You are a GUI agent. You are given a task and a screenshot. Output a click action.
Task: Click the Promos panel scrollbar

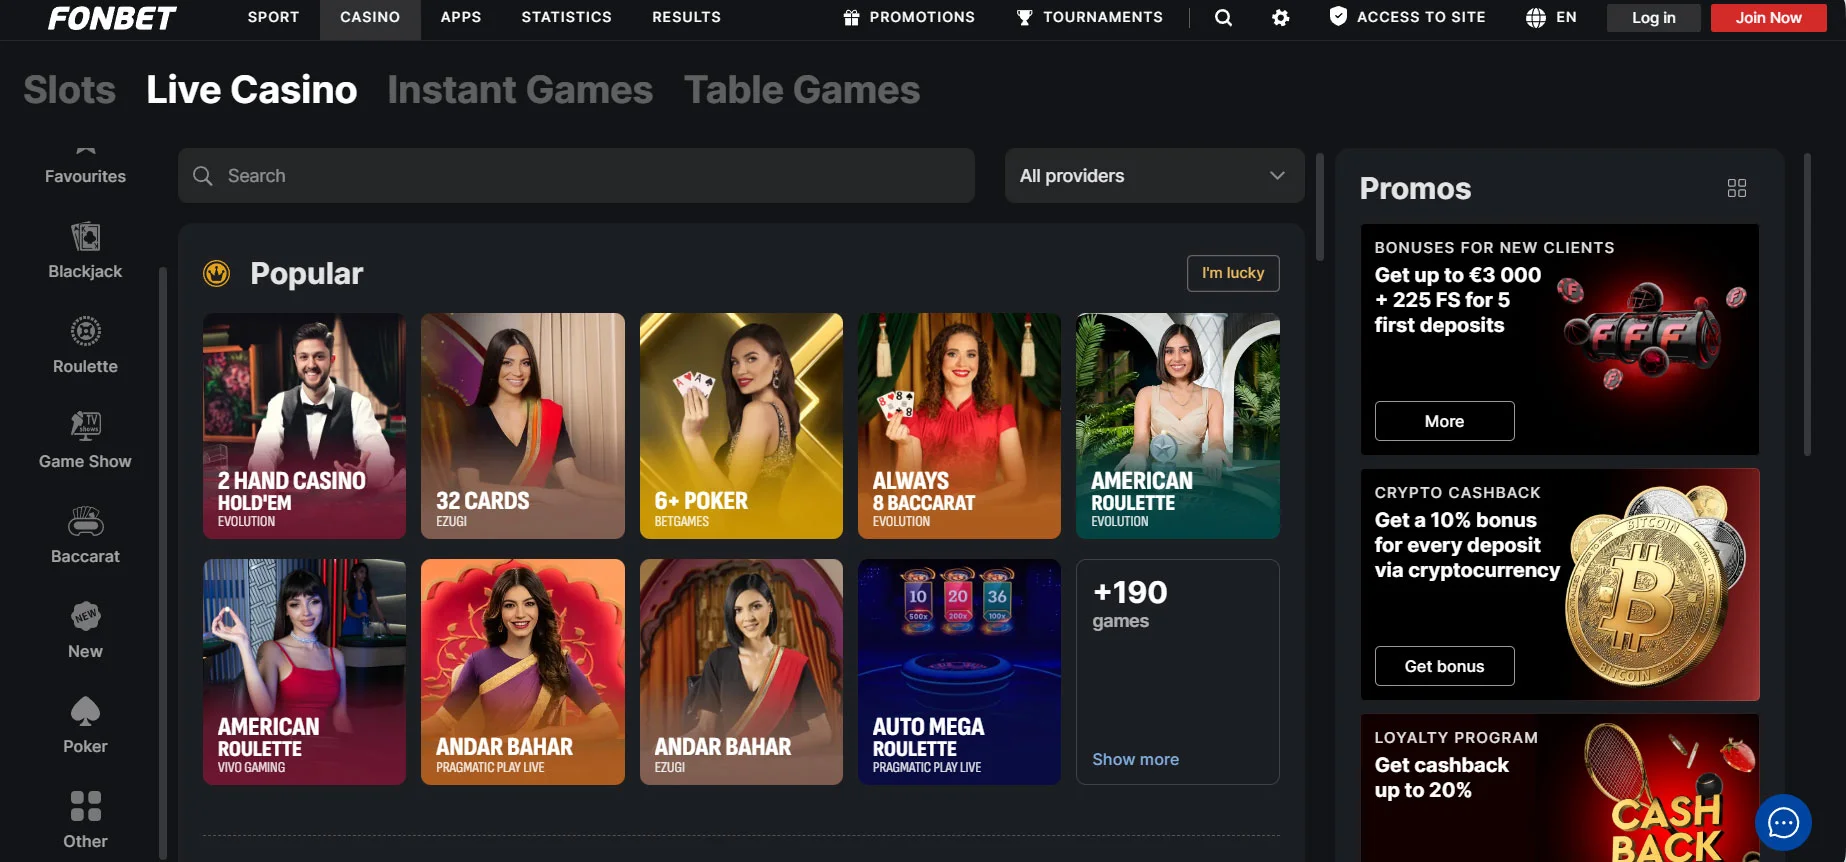(x=1807, y=304)
